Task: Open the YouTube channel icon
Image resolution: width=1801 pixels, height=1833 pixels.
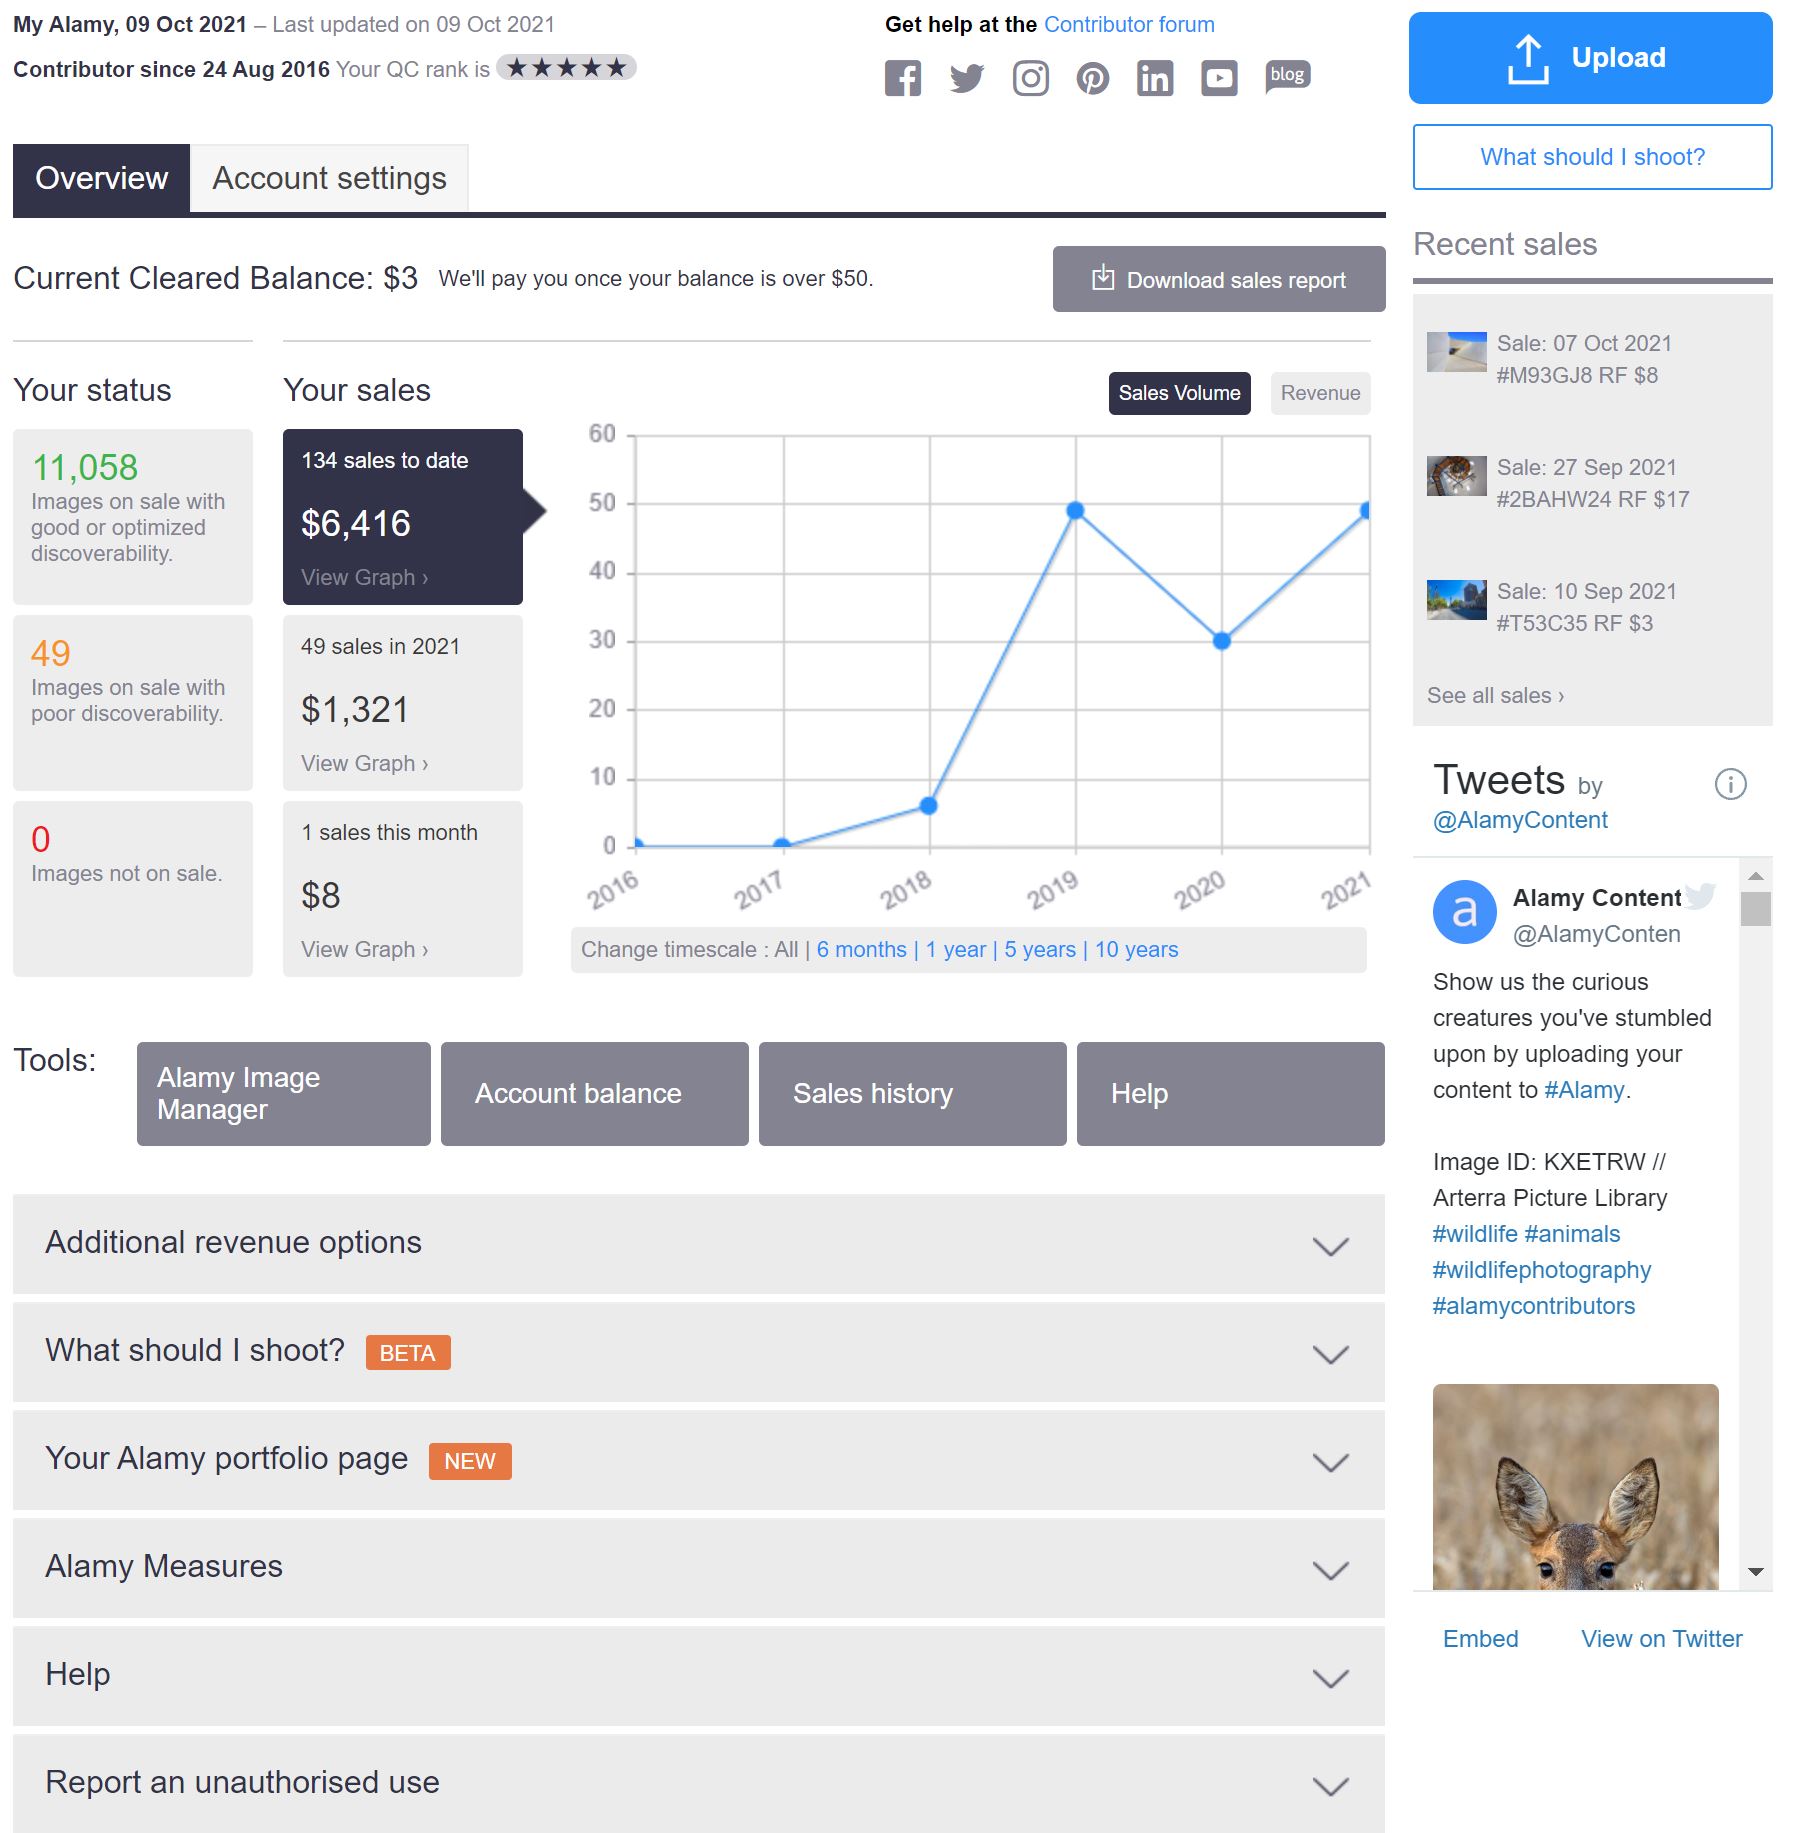Action: point(1219,77)
